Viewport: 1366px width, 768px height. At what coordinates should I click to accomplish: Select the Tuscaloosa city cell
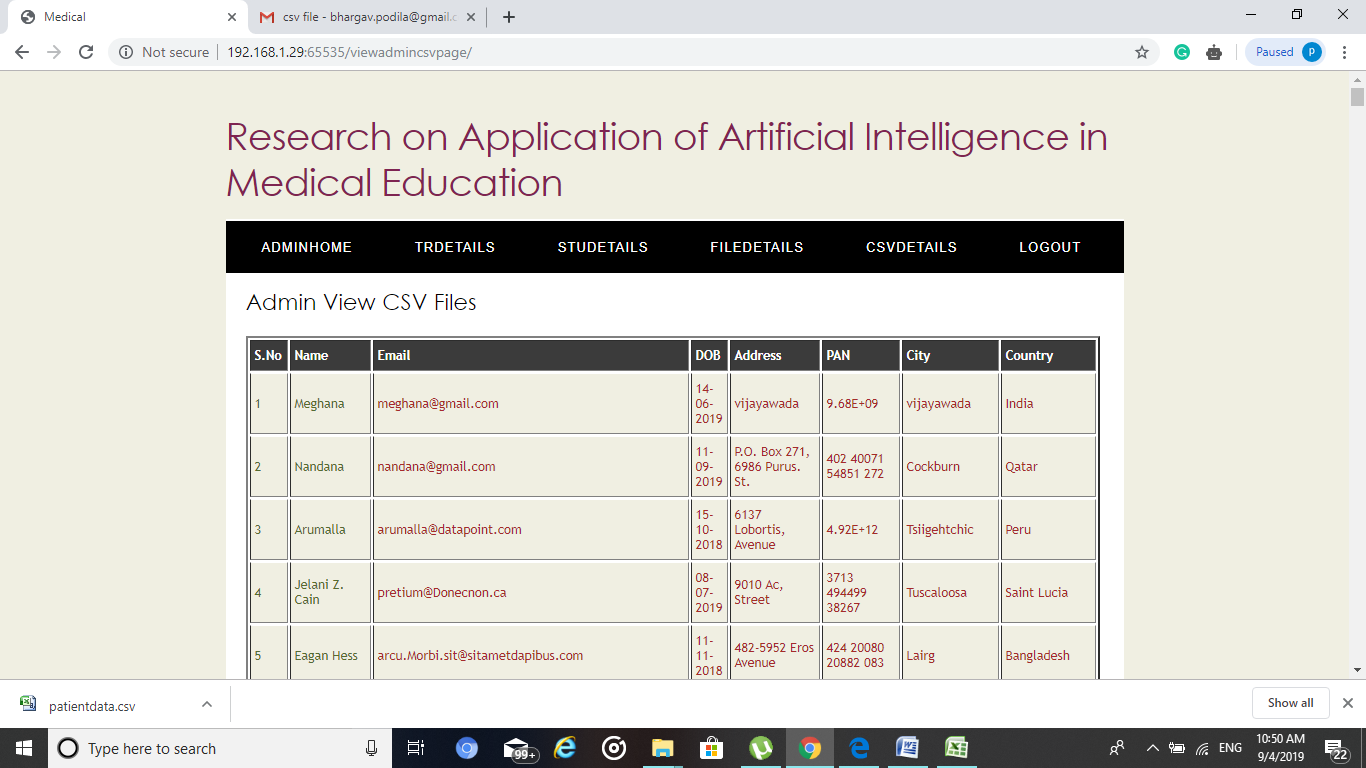click(x=950, y=593)
